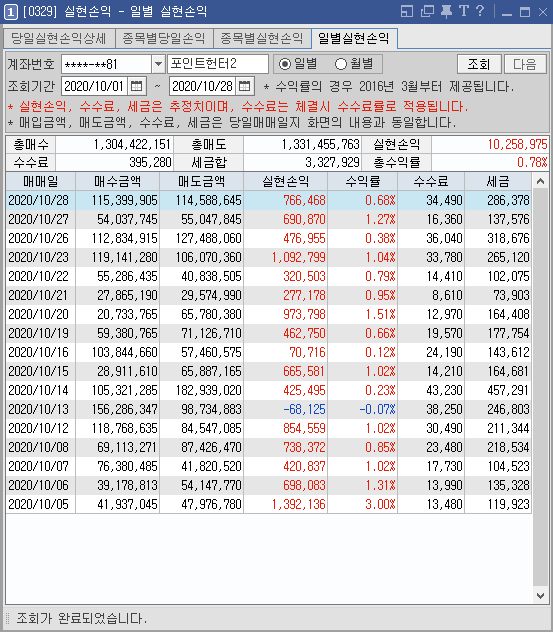Screen dimensions: 553x632
Task: Click the duplicate window icon
Action: click(x=427, y=11)
